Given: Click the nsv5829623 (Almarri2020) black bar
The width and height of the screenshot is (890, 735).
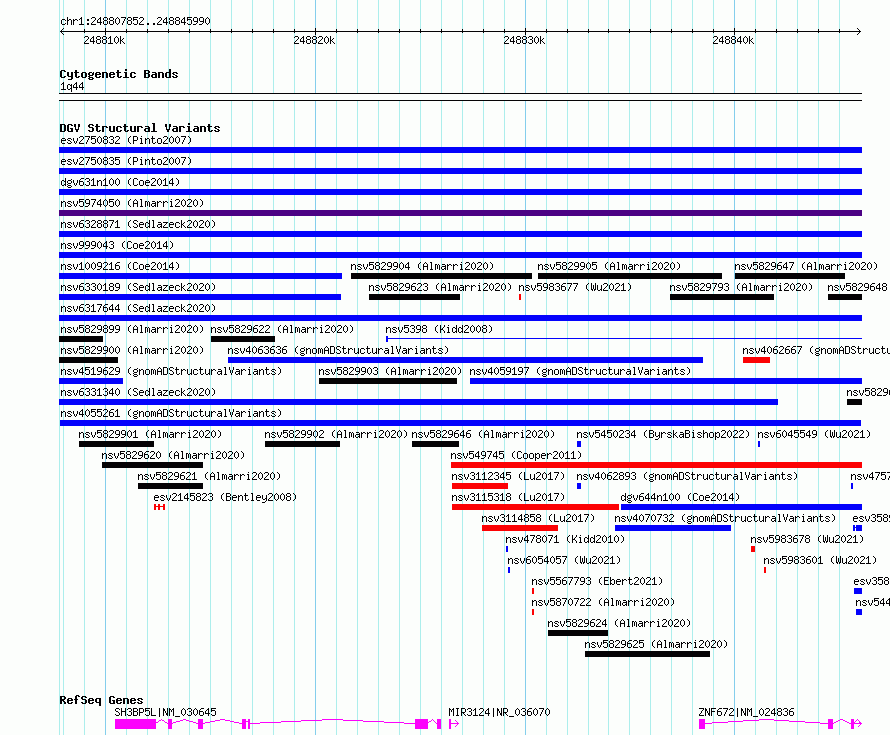Looking at the screenshot, I should (x=414, y=297).
